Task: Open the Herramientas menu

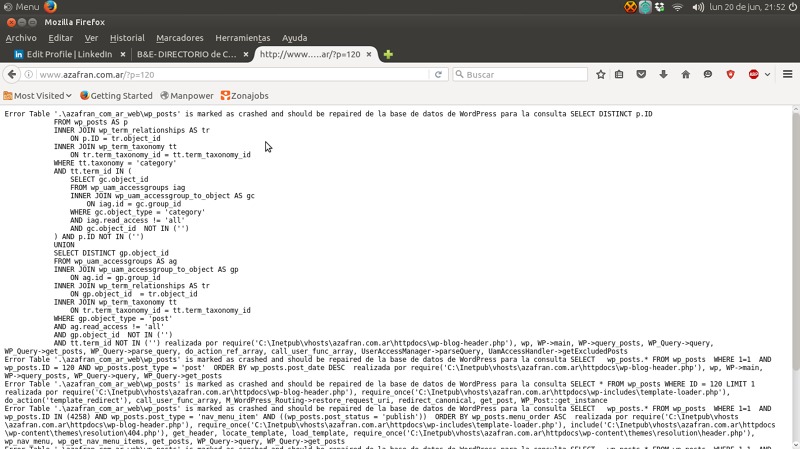Action: click(x=242, y=38)
